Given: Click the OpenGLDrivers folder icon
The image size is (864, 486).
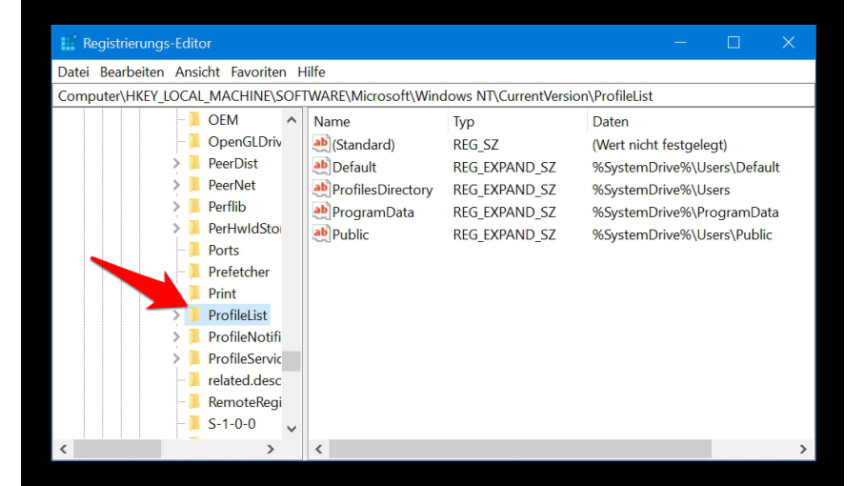Looking at the screenshot, I should coord(195,142).
